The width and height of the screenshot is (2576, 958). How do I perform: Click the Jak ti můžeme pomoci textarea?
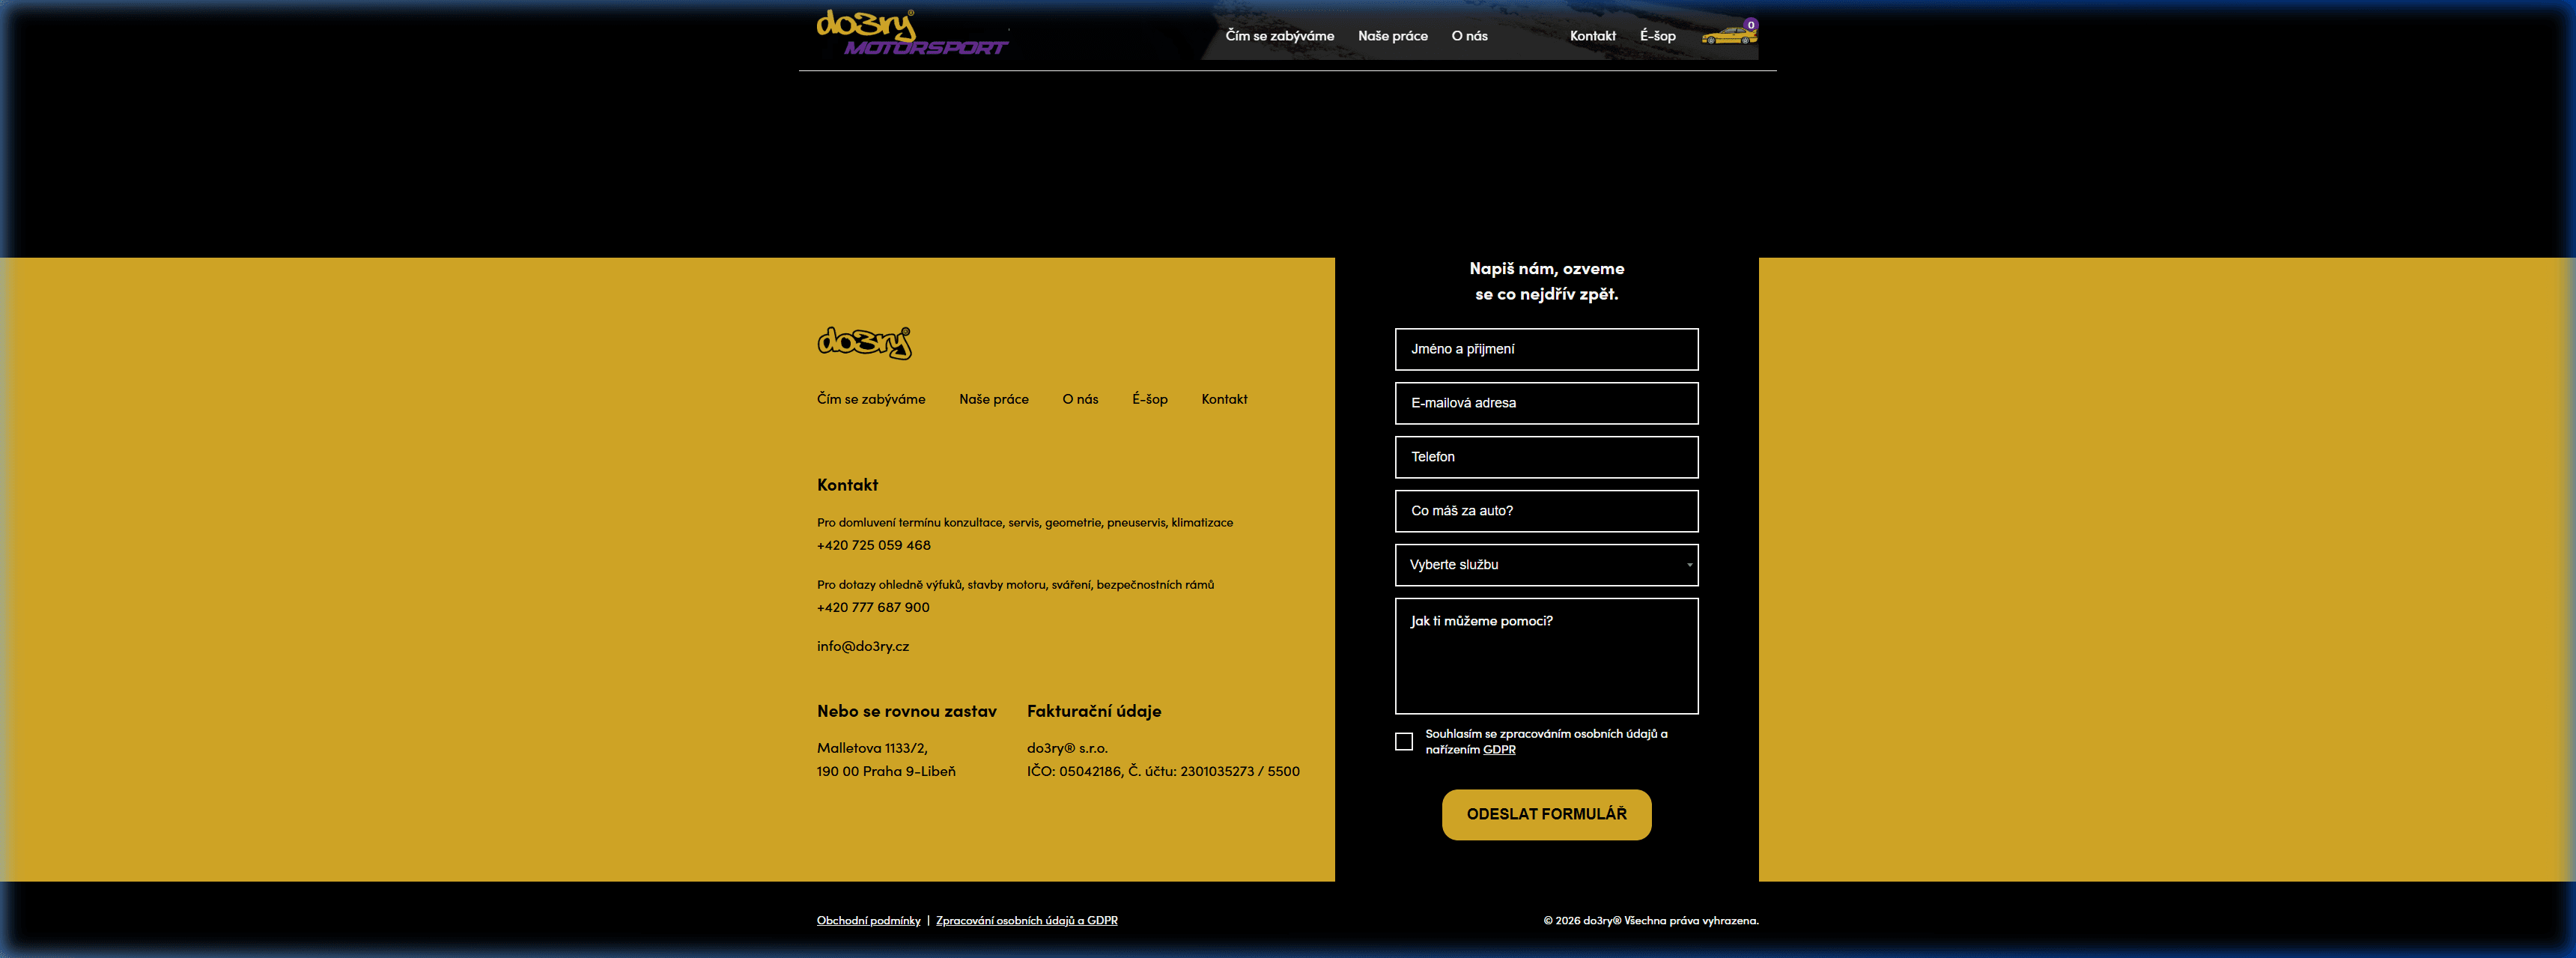(1545, 656)
